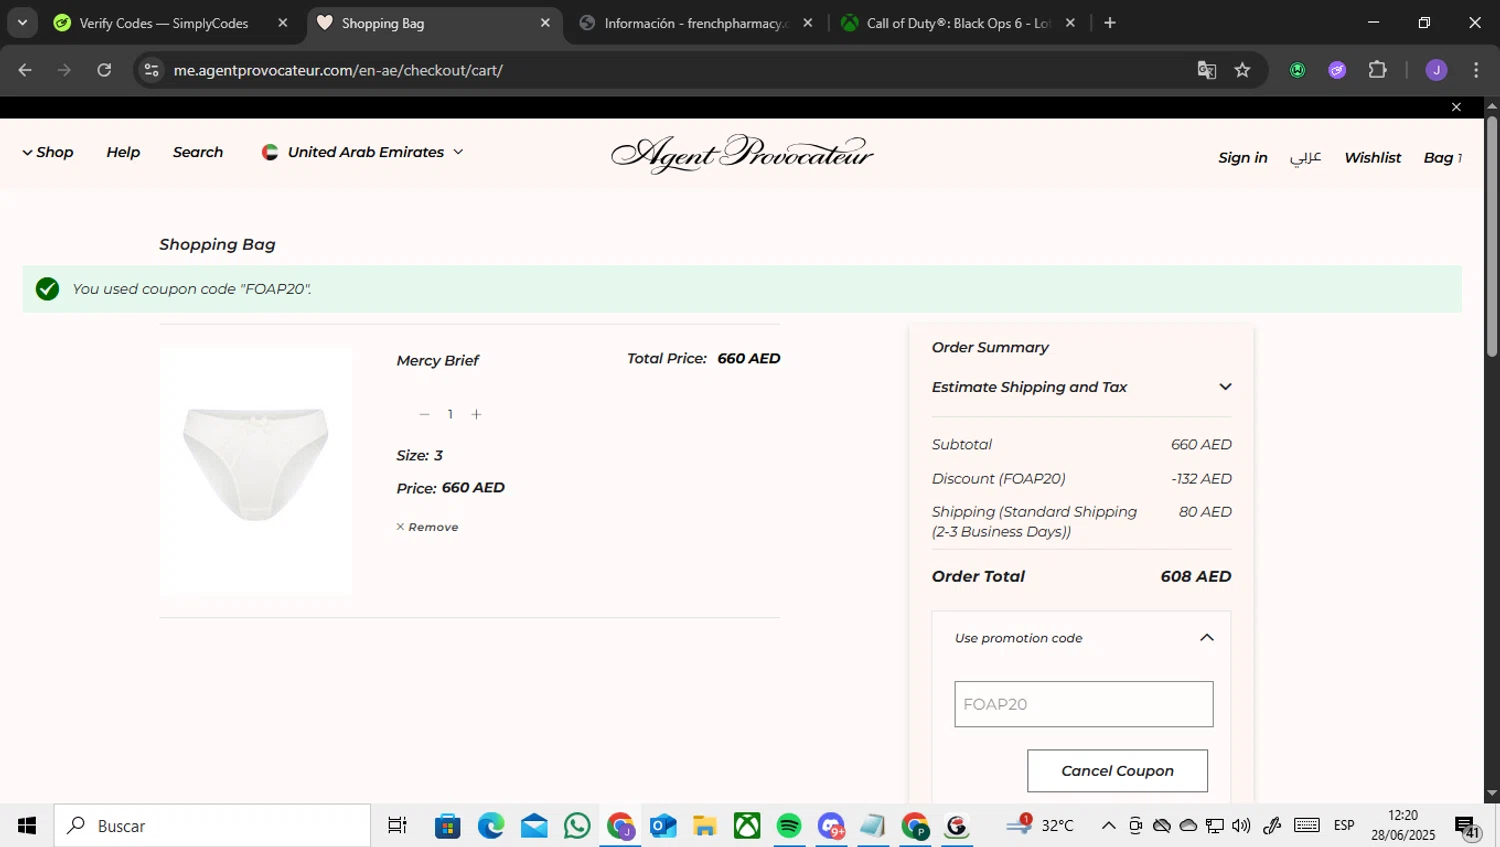This screenshot has height=847, width=1500.
Task: Click the translate page icon
Action: 1207,70
